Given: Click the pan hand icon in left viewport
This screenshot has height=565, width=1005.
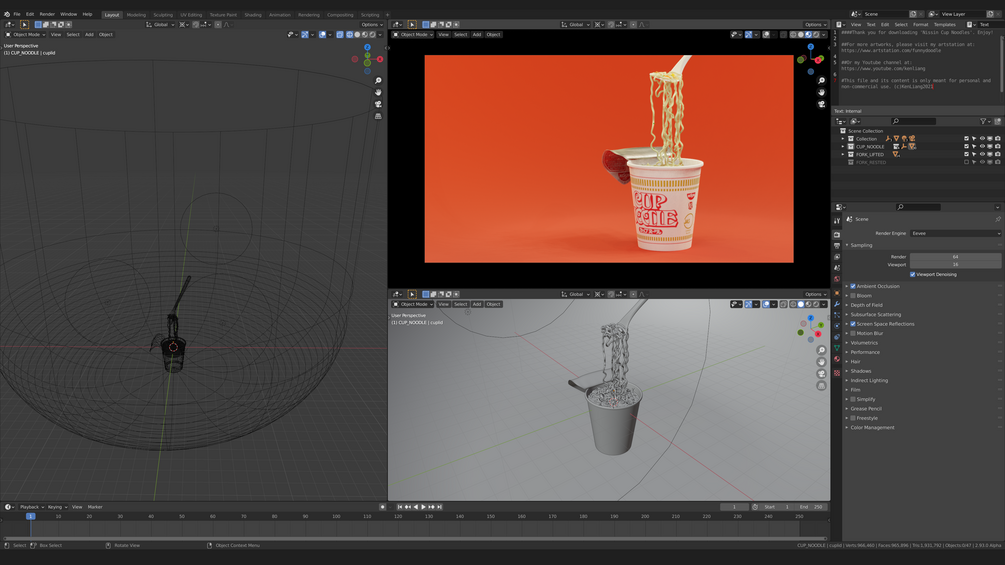Looking at the screenshot, I should 378,92.
